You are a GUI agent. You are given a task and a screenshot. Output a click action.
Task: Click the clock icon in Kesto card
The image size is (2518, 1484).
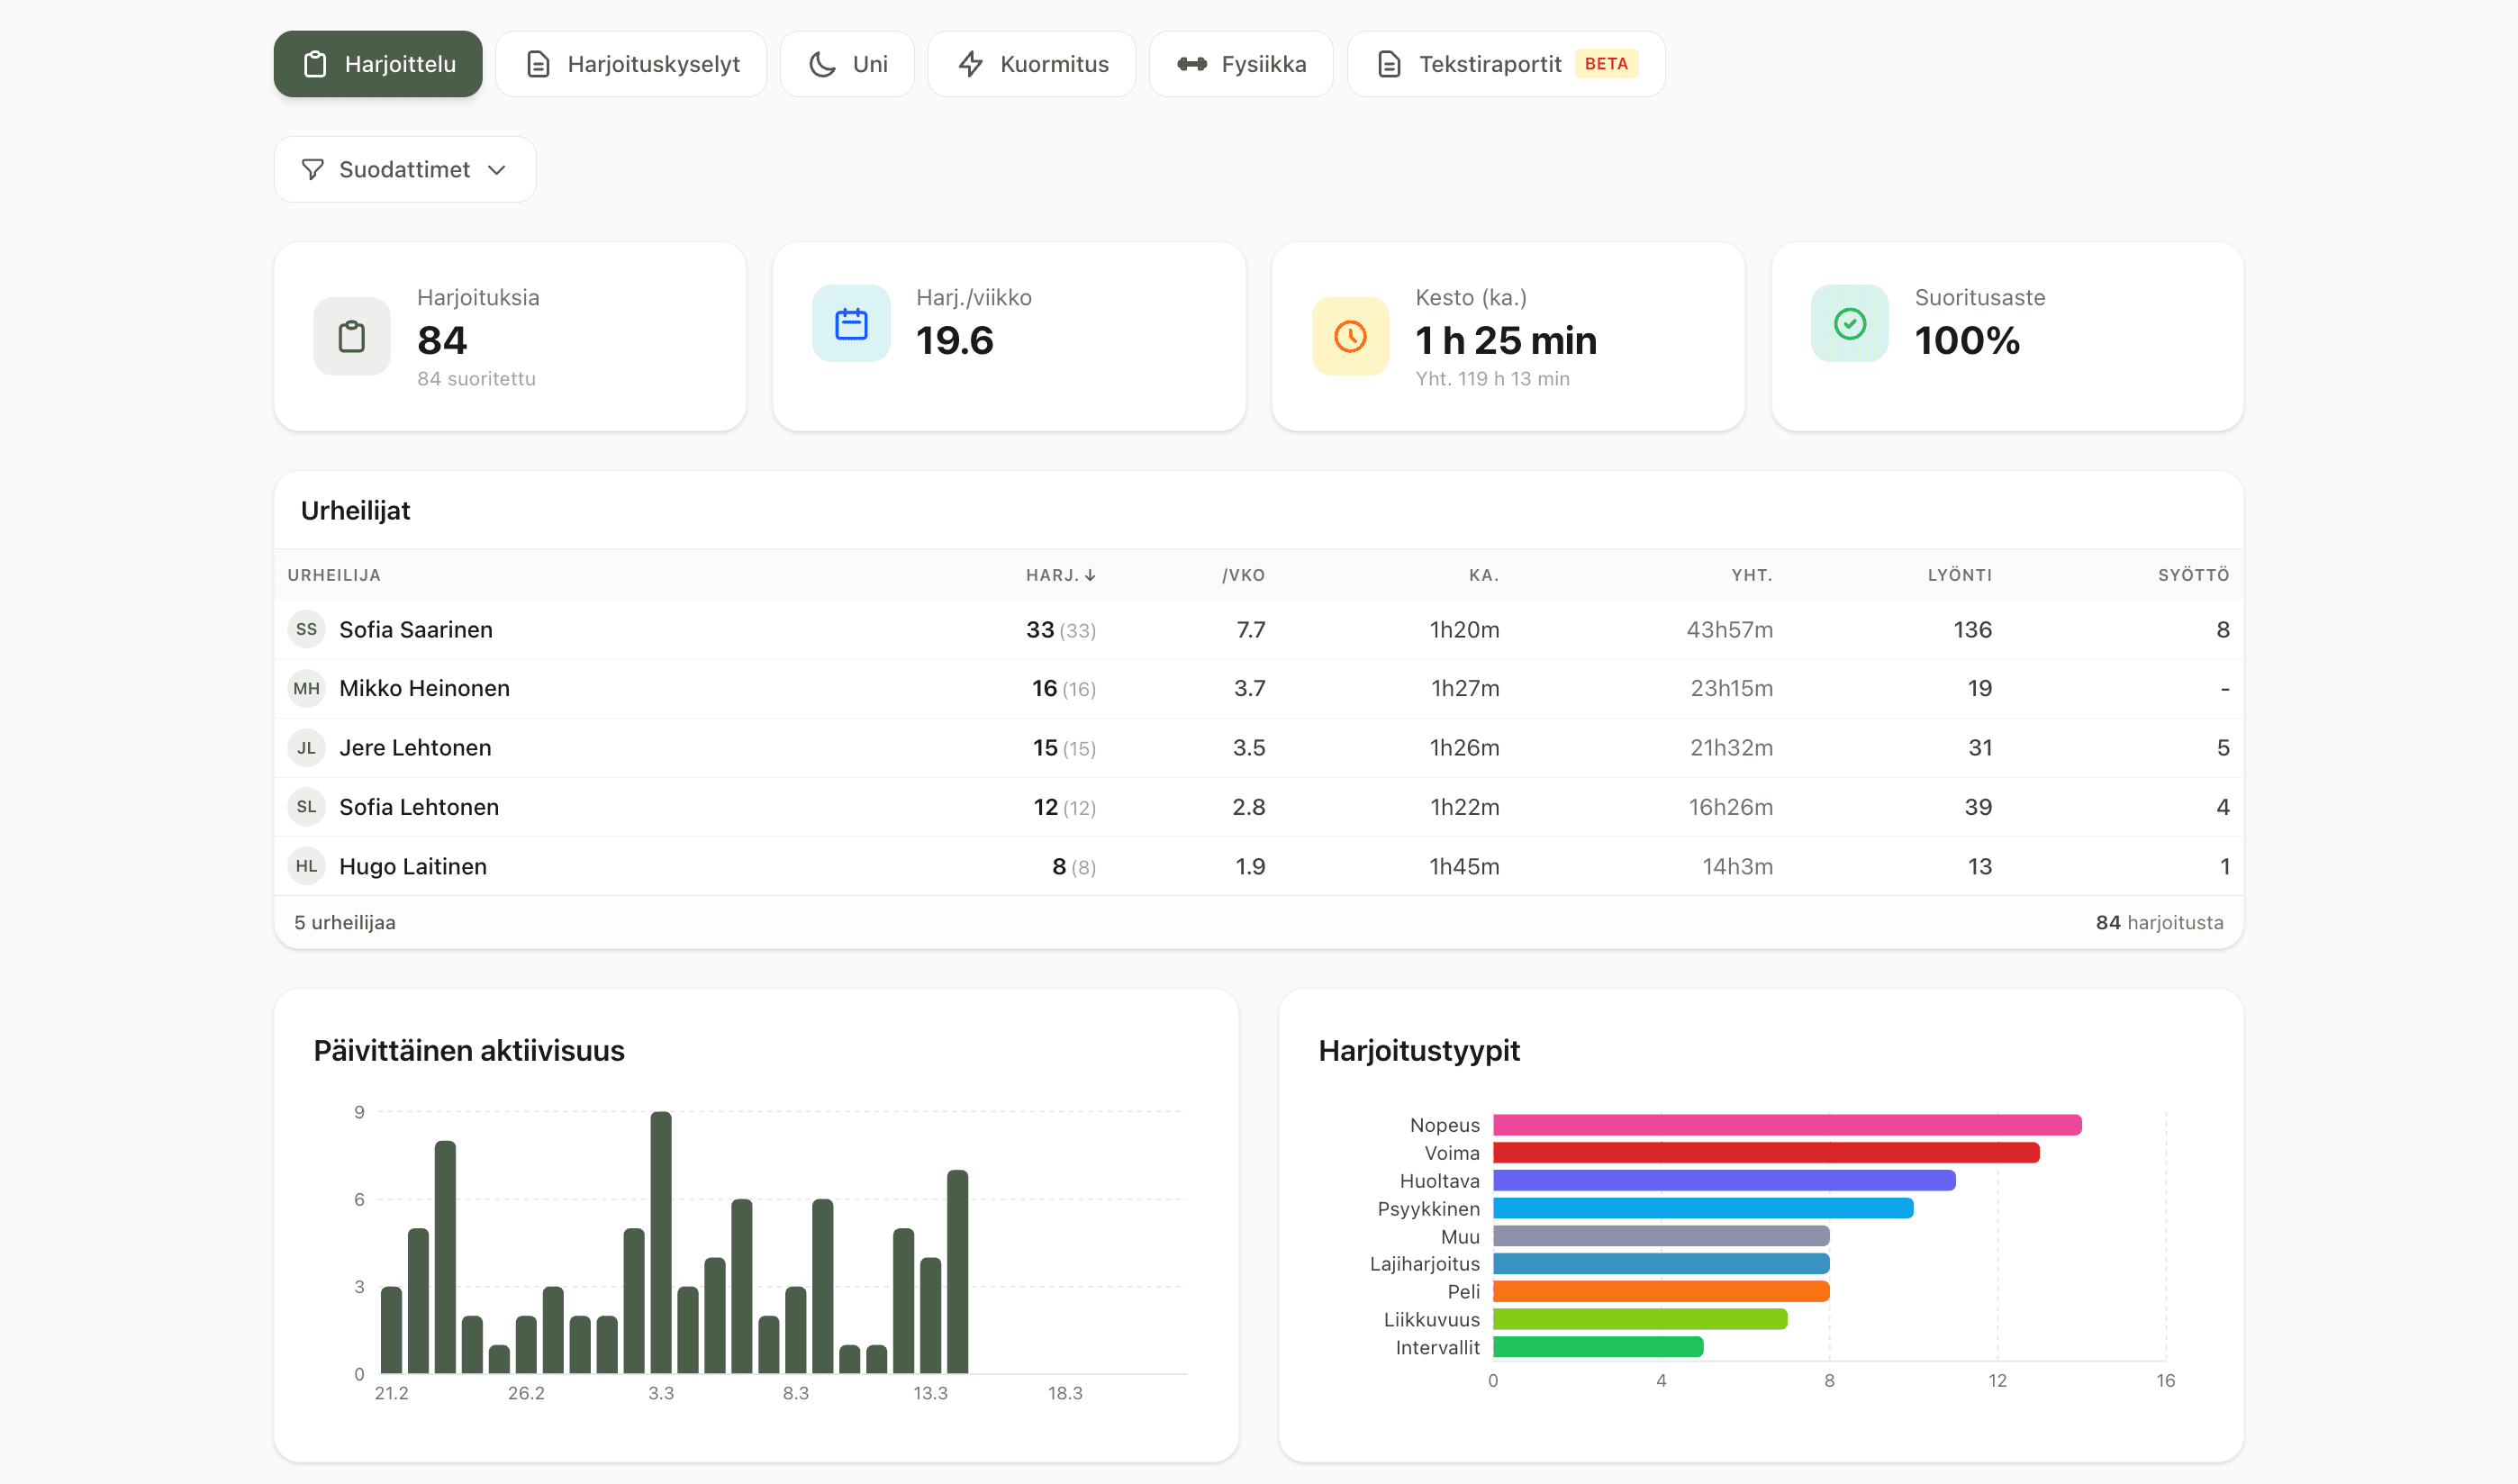point(1349,336)
